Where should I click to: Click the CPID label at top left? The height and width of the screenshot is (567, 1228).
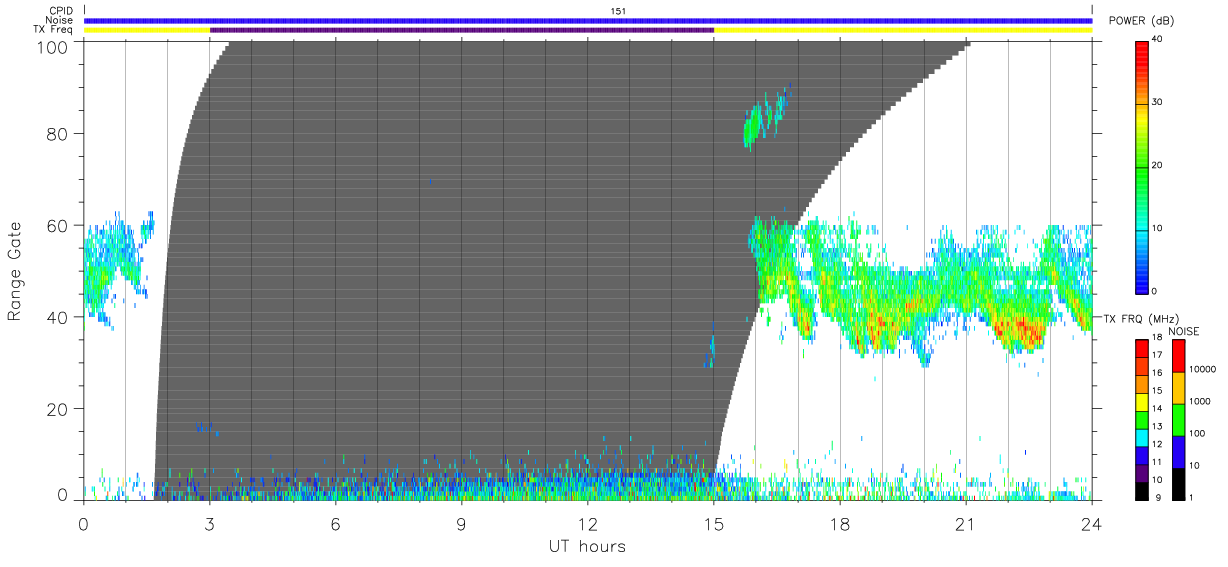(x=60, y=10)
